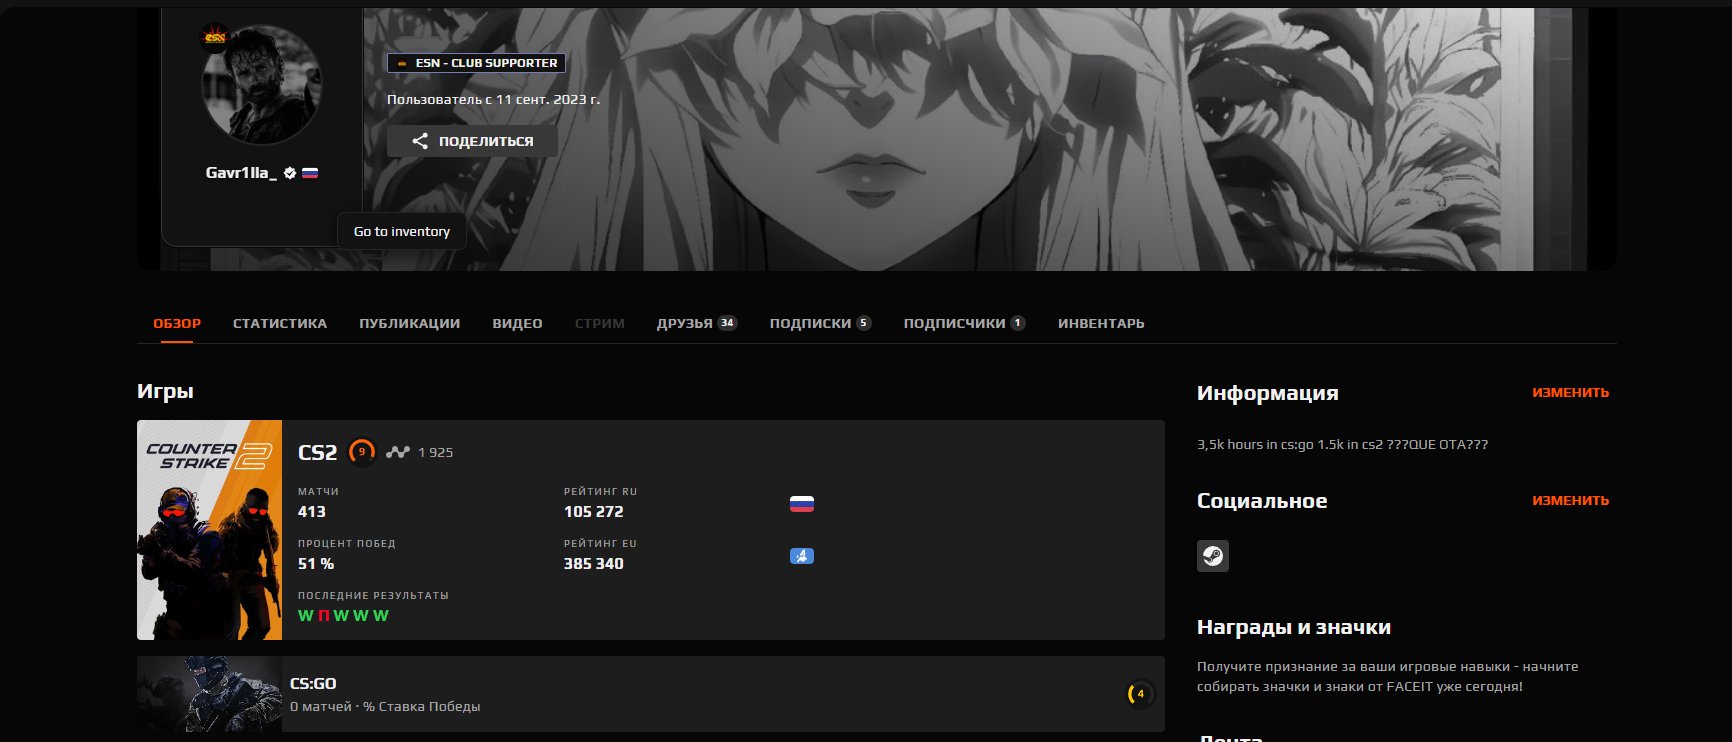Image resolution: width=1732 pixels, height=742 pixels.
Task: Click the Elo value 1 925
Action: point(435,452)
